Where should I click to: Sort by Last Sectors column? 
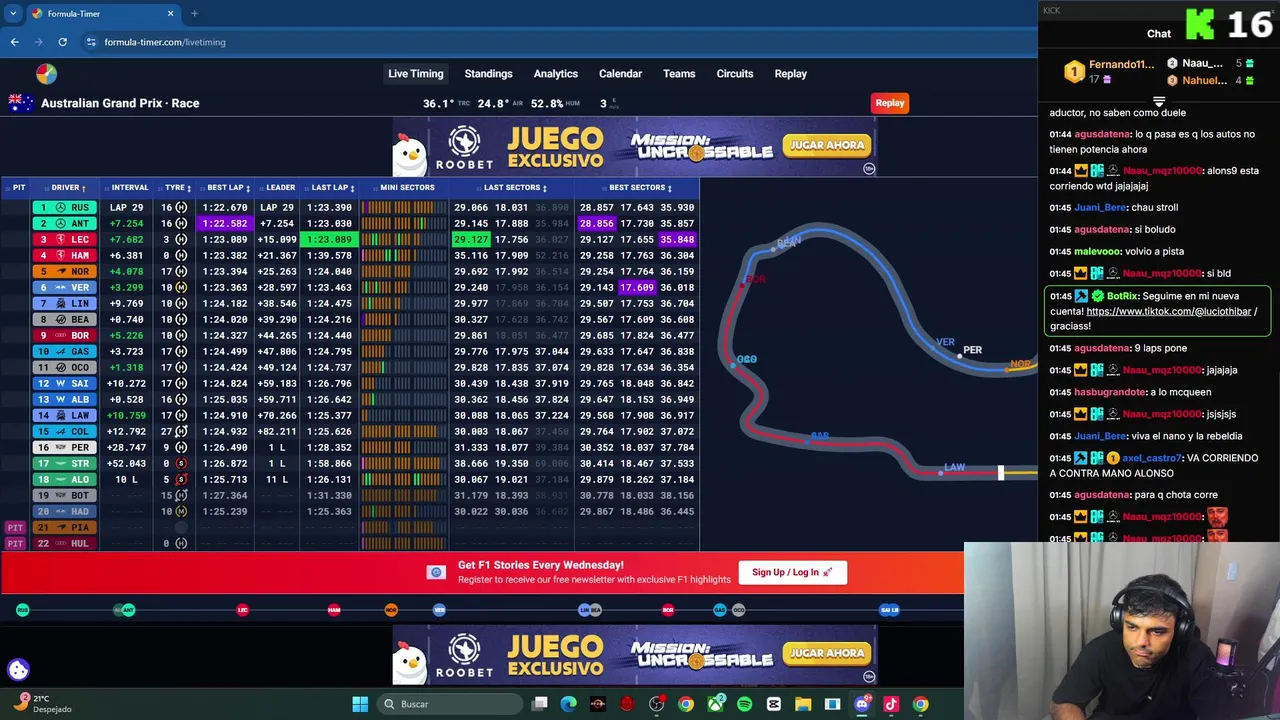pos(515,187)
